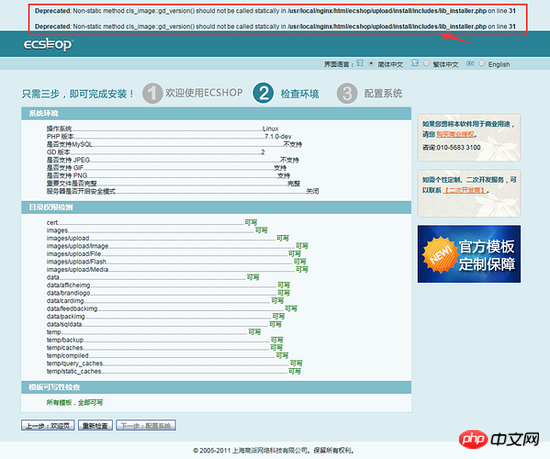The width and height of the screenshot is (550, 459).
Task: Click temp/compiled directory label
Action: pos(67,356)
